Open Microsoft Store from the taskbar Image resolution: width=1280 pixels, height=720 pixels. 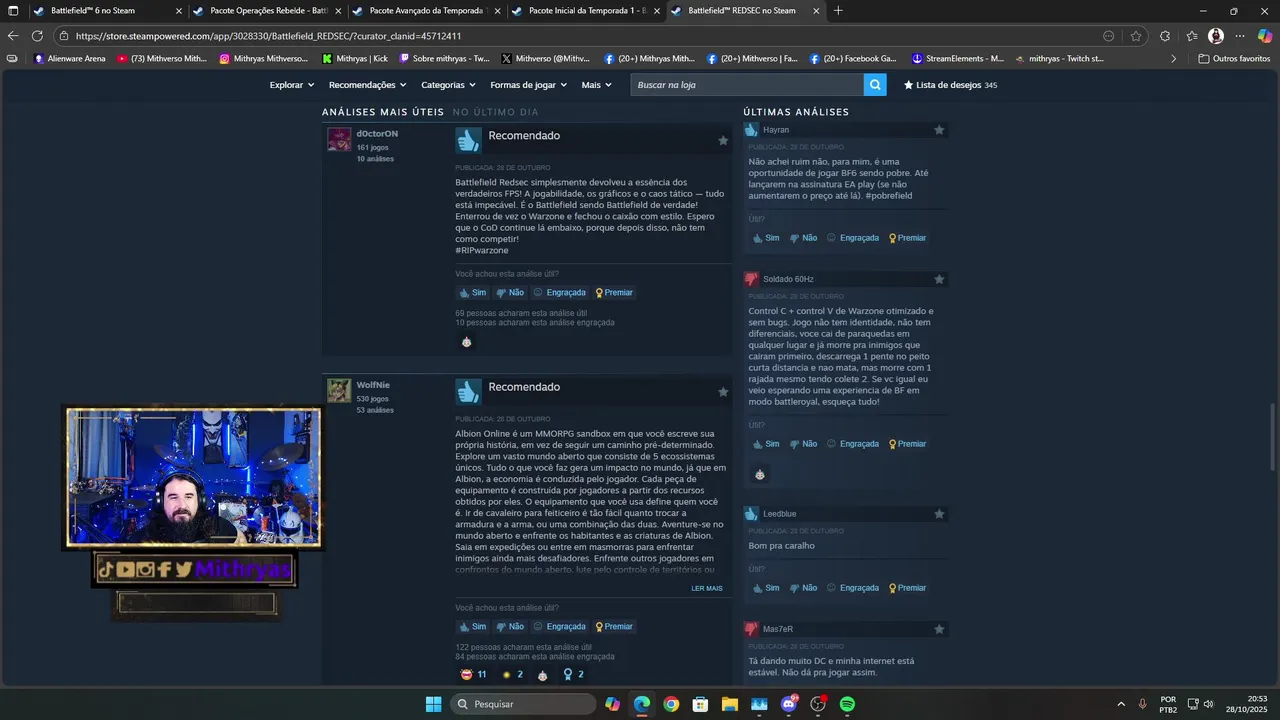pyautogui.click(x=700, y=704)
